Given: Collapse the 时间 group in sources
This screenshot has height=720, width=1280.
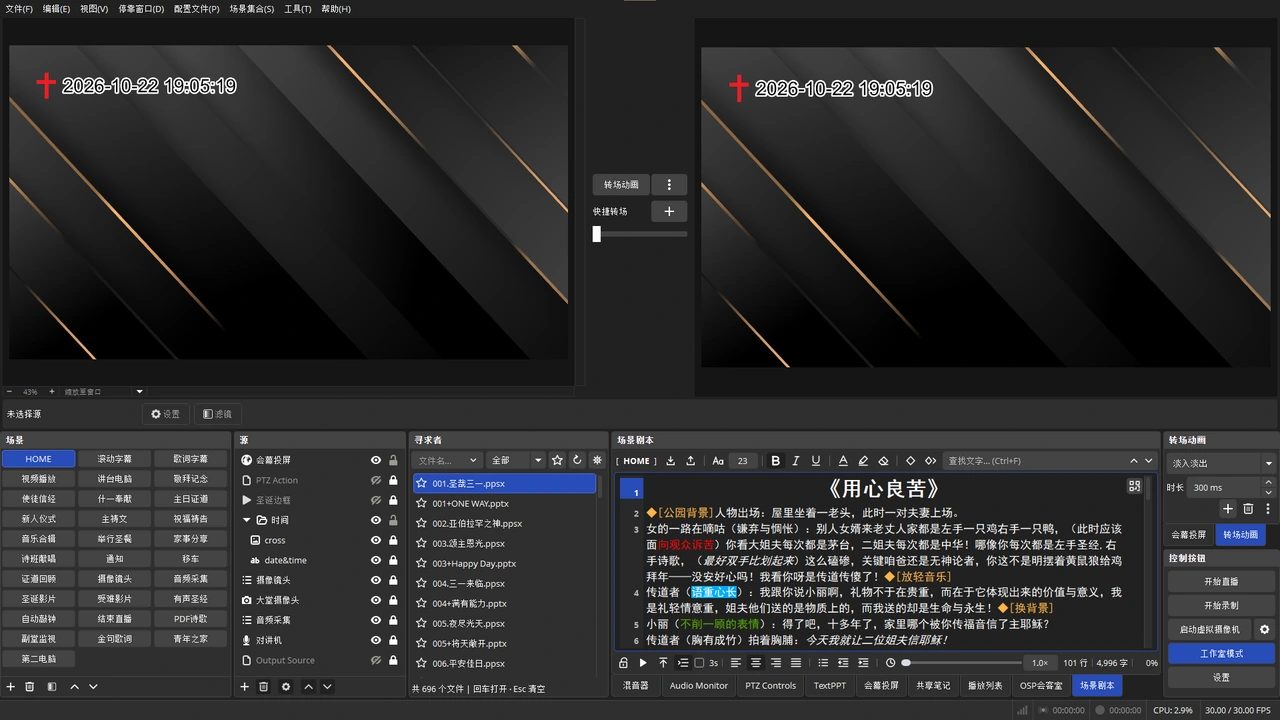Looking at the screenshot, I should point(247,520).
